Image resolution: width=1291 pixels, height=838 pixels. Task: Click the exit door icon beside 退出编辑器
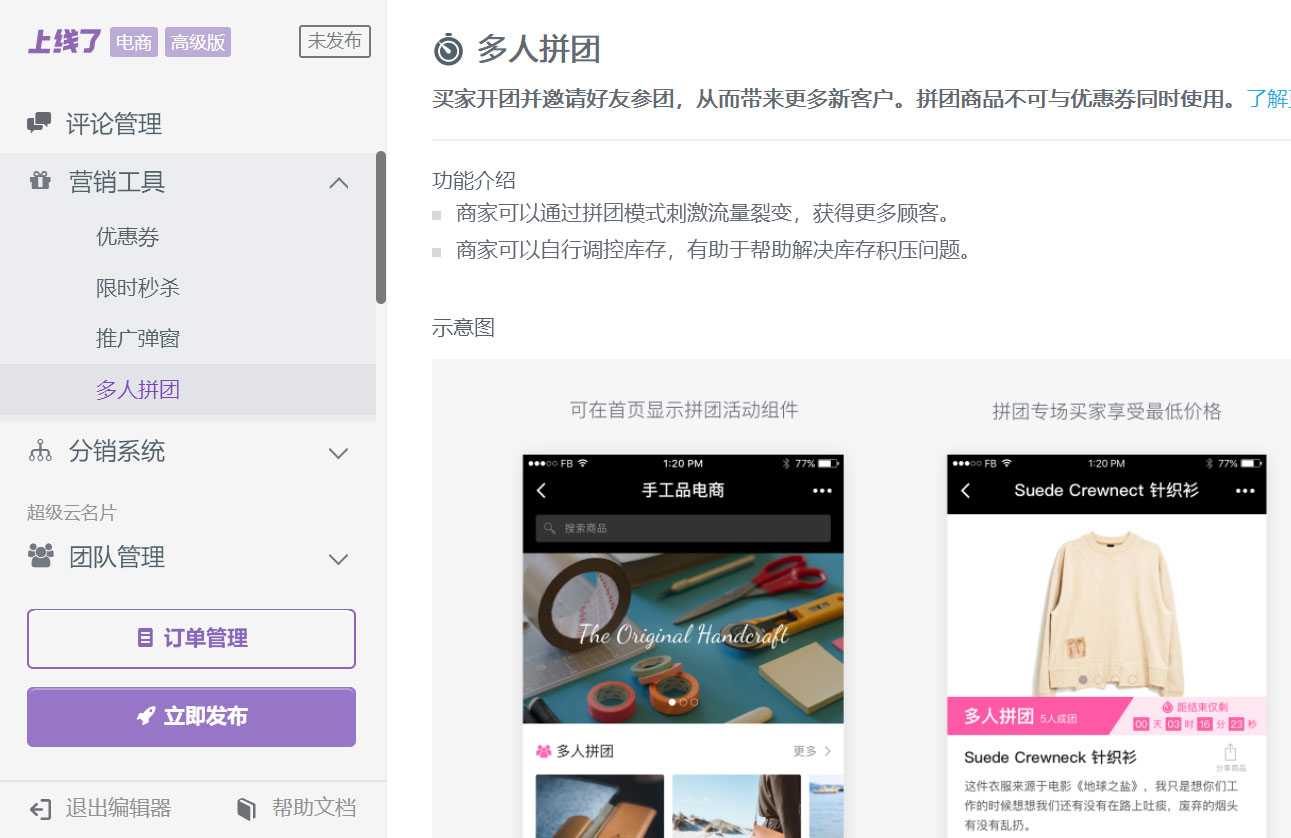point(39,807)
